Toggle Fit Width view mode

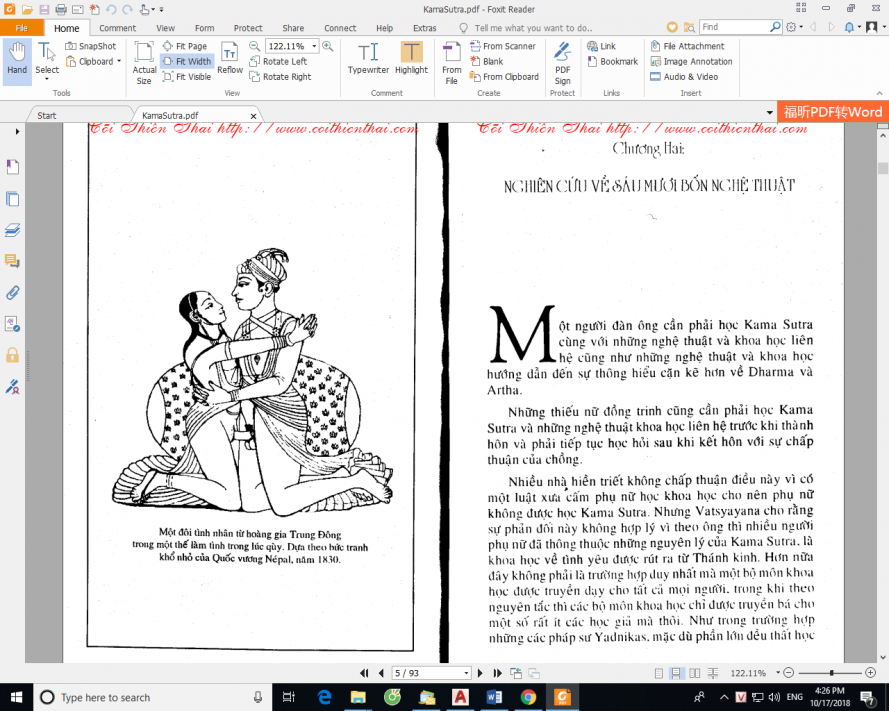[x=187, y=62]
